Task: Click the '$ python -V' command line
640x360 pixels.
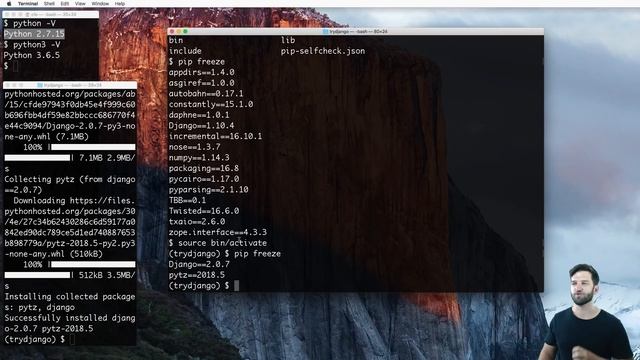Action: click(30, 23)
